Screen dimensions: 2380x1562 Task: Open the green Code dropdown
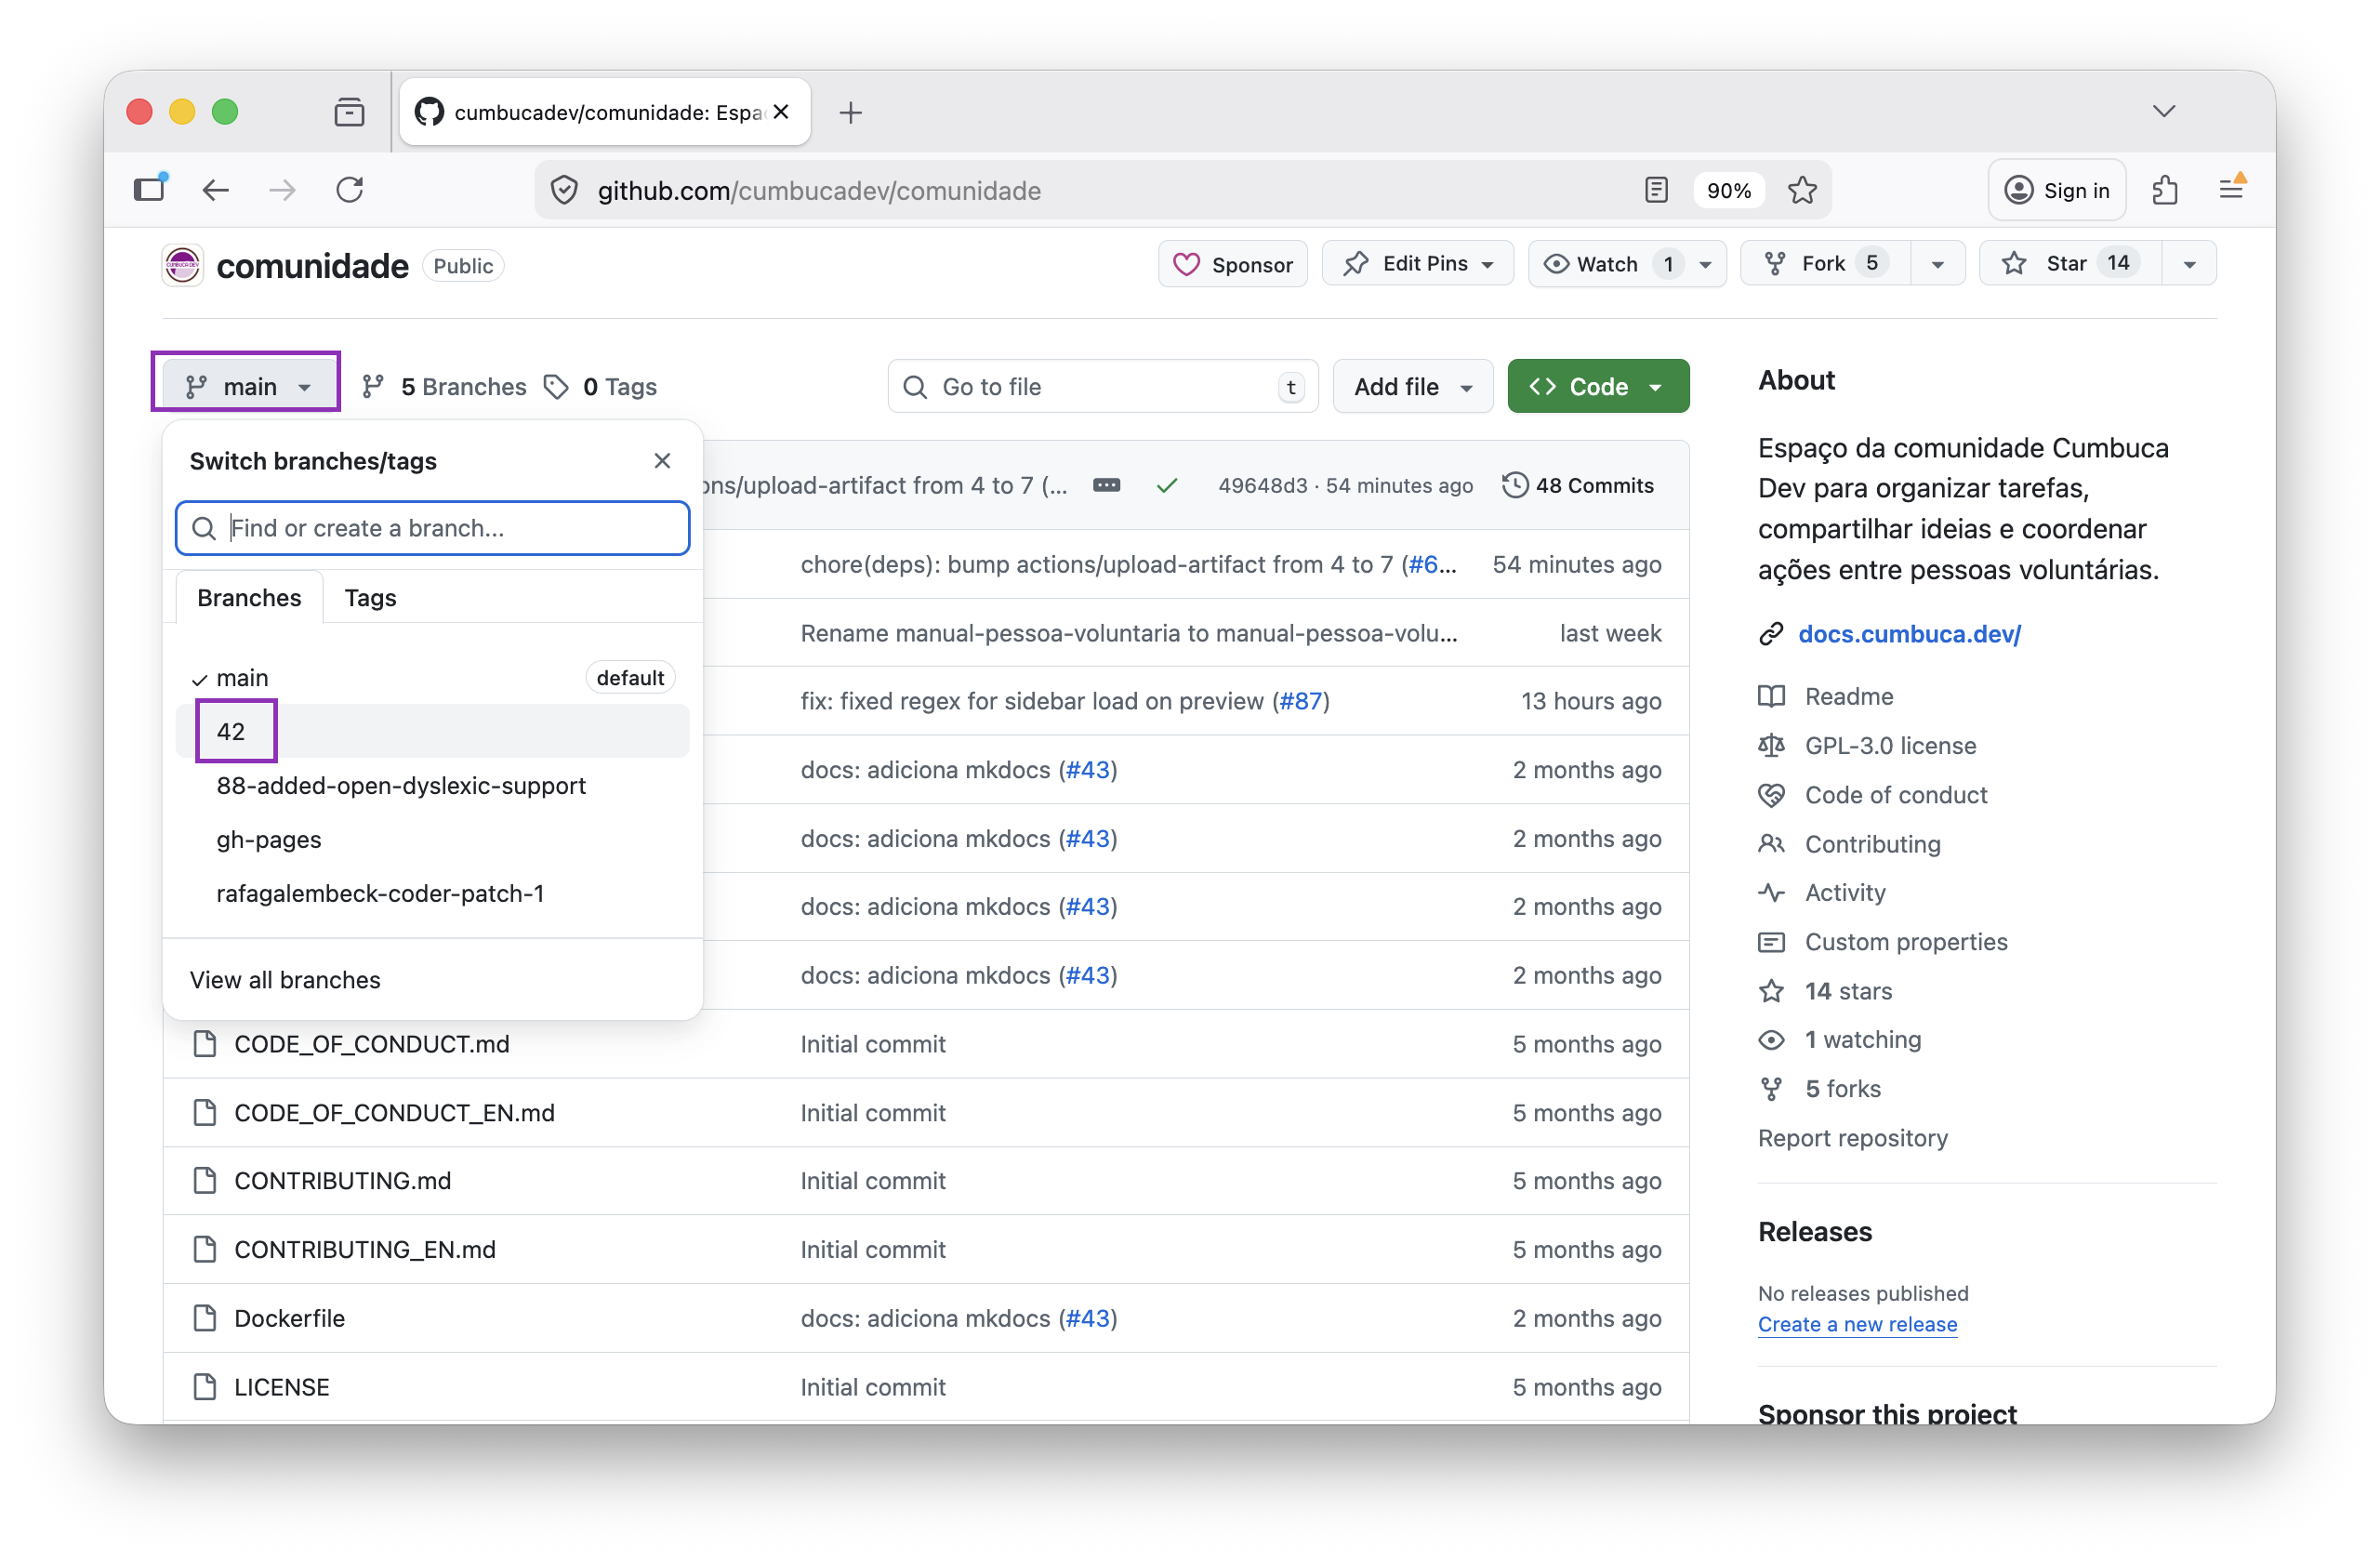(x=1598, y=387)
